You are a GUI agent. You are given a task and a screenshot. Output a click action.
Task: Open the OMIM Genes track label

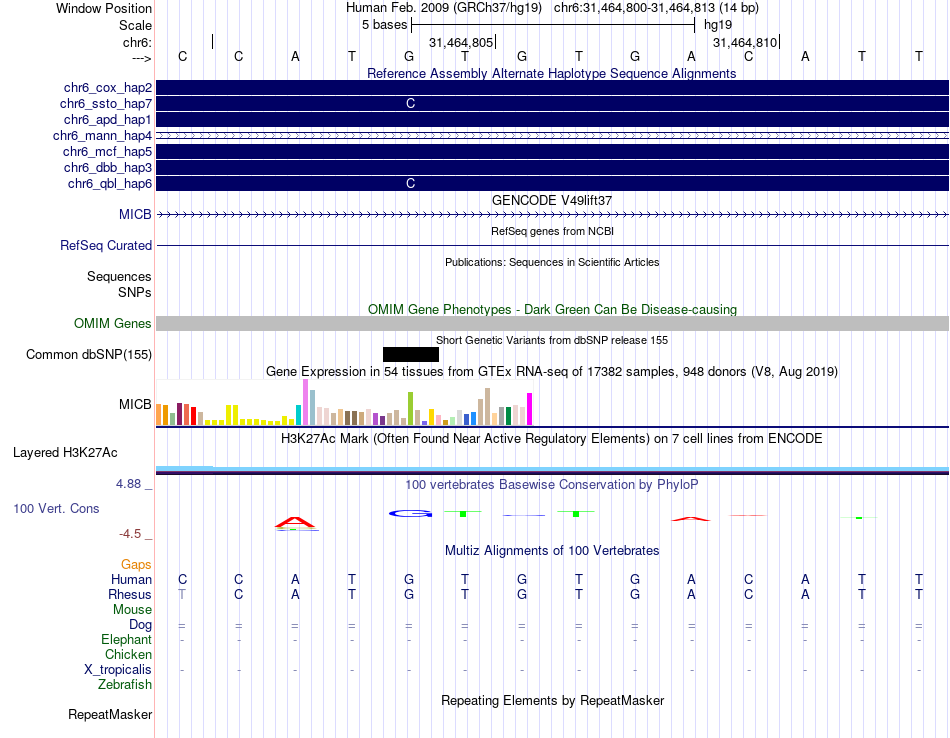tap(113, 324)
